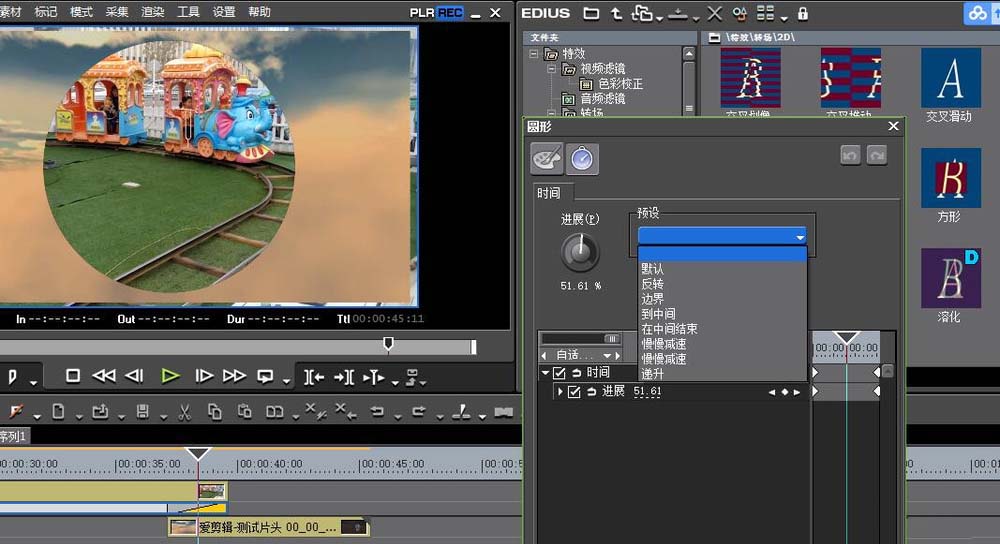Click the Cut scissors icon in timeline toolbar
Screen dimensions: 1000x544
[x=184, y=413]
